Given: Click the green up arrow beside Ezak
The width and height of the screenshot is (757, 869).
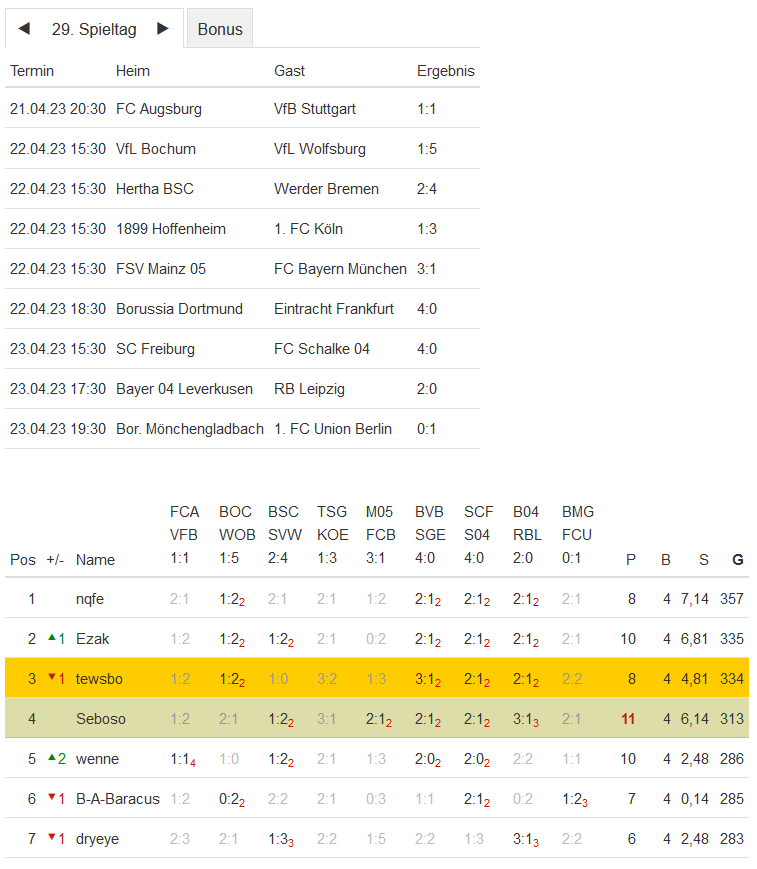Looking at the screenshot, I should point(52,638).
